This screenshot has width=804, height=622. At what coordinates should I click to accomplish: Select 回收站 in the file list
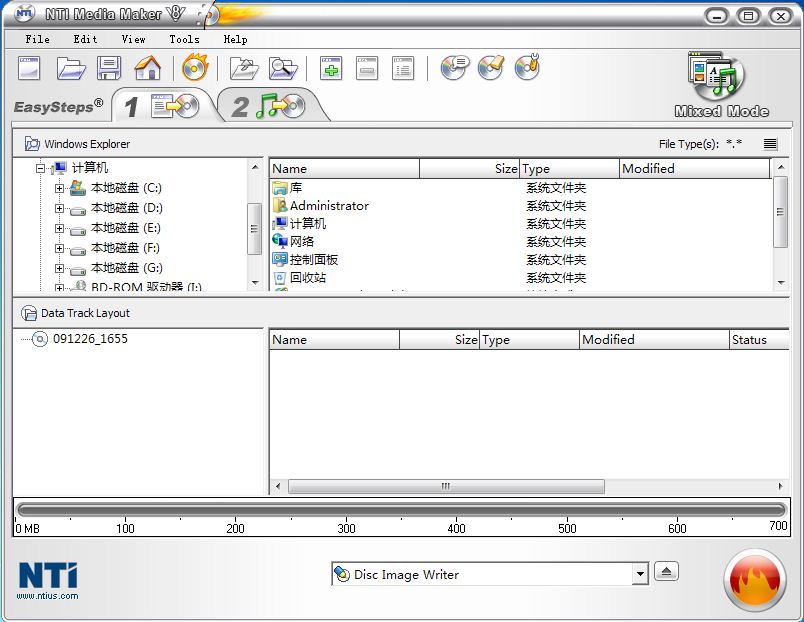click(x=308, y=277)
